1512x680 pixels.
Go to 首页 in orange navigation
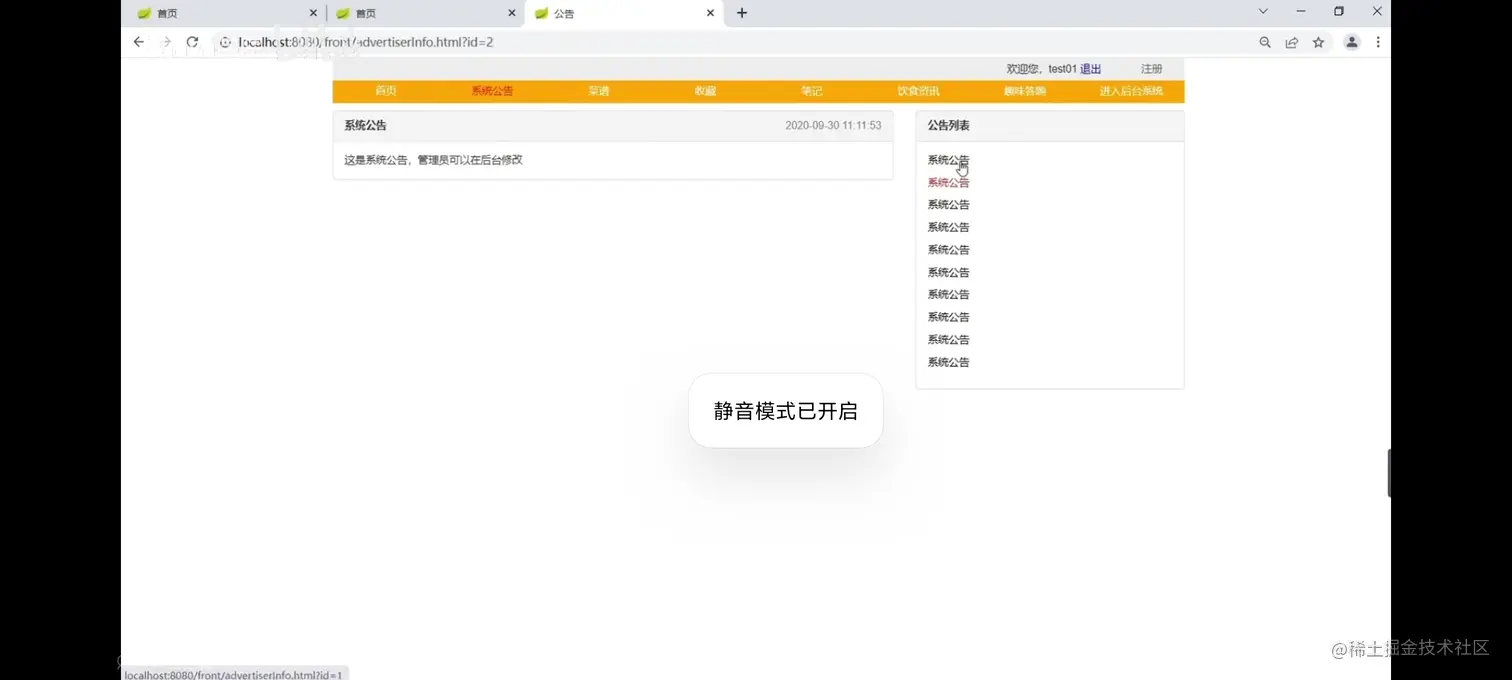(386, 91)
